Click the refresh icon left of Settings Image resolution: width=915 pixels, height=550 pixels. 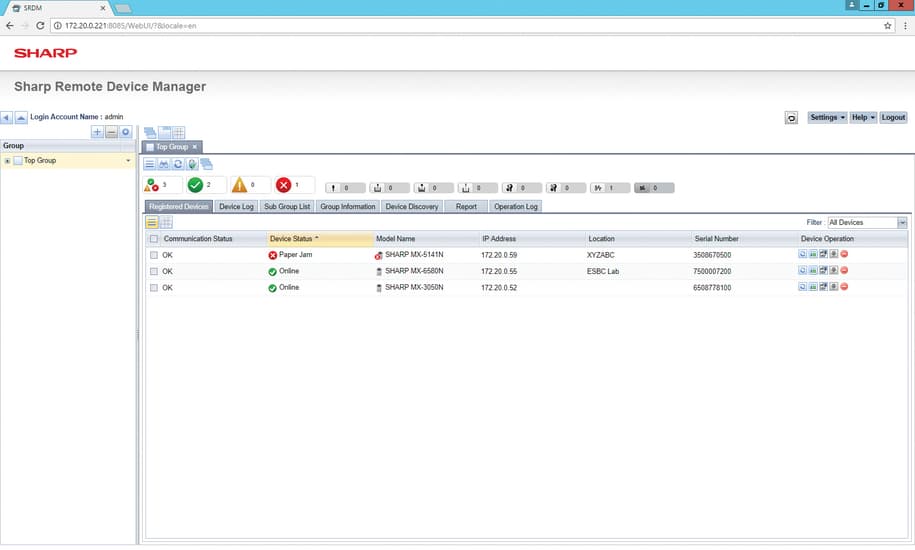click(x=791, y=118)
